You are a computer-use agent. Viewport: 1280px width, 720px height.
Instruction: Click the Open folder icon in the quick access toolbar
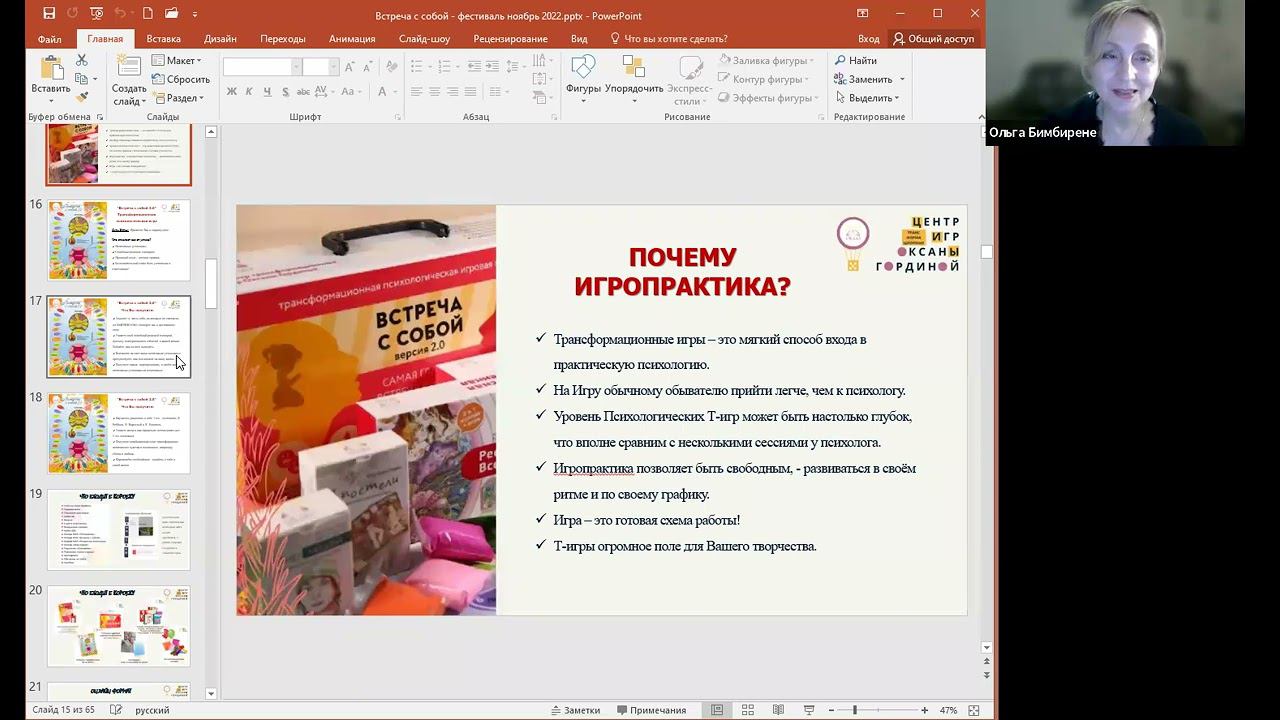point(171,14)
